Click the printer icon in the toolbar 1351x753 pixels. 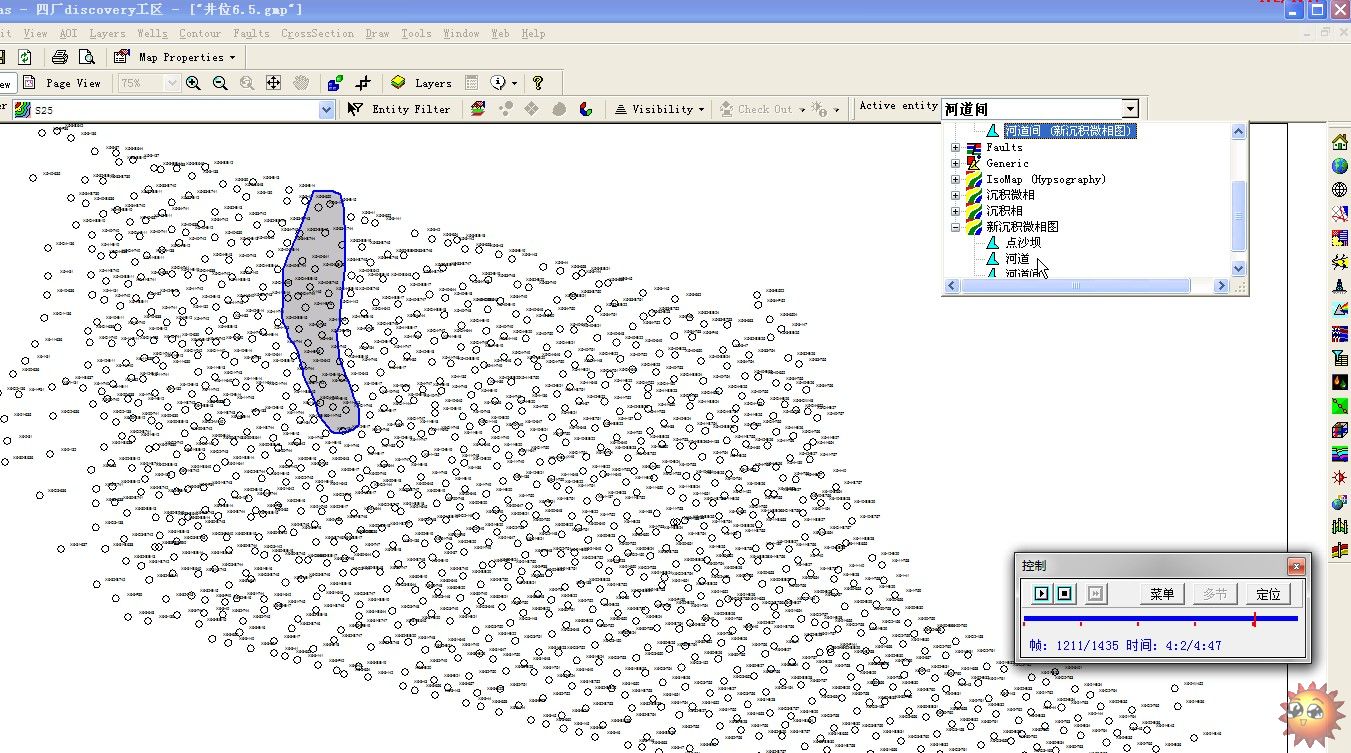(60, 57)
